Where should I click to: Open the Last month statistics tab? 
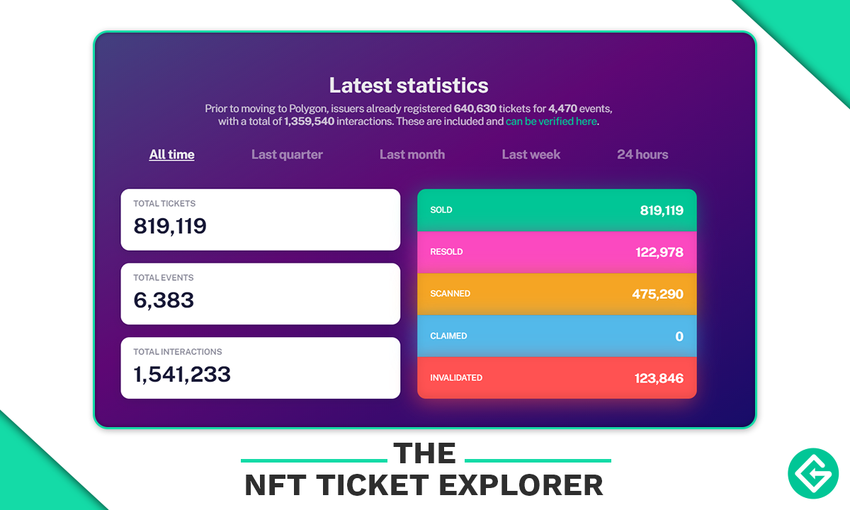coord(412,155)
